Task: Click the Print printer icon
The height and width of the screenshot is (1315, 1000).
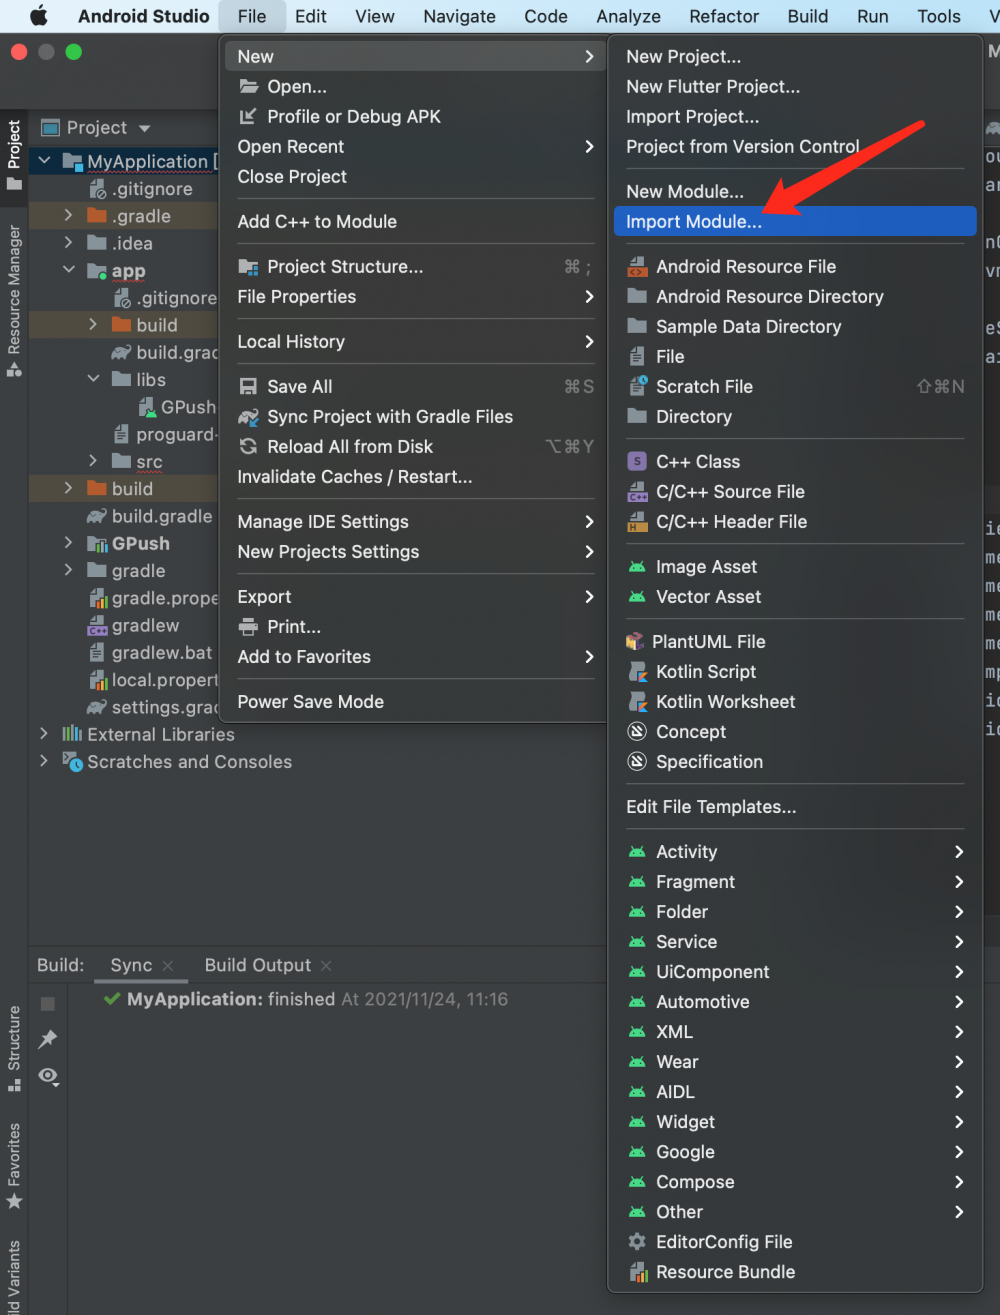Action: [248, 627]
